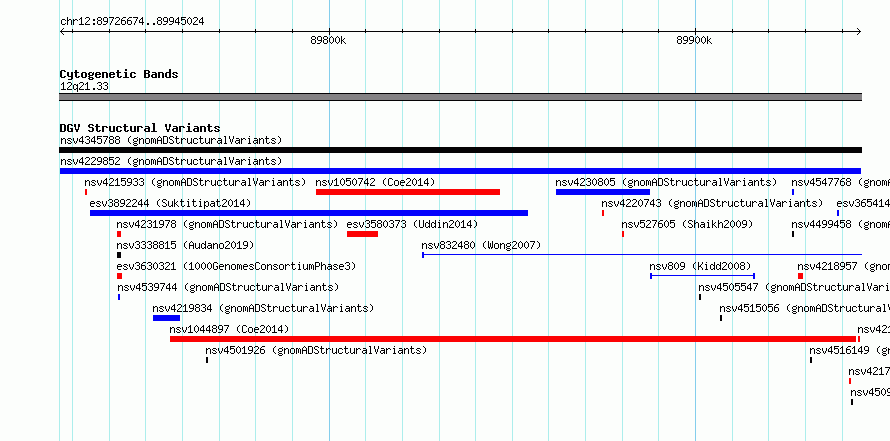Click the 89800k ruler position label
The height and width of the screenshot is (441, 890).
point(328,40)
